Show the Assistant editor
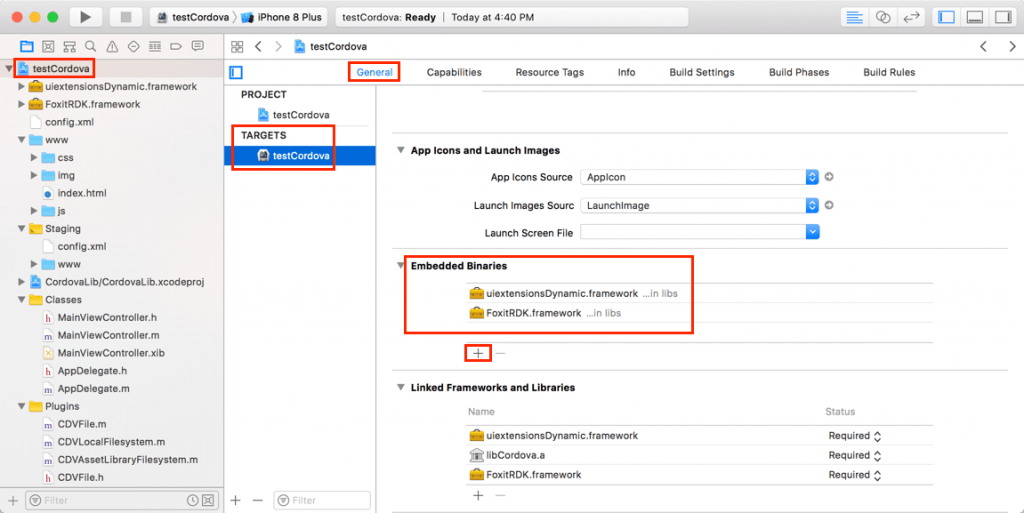This screenshot has height=513, width=1024. pos(883,18)
